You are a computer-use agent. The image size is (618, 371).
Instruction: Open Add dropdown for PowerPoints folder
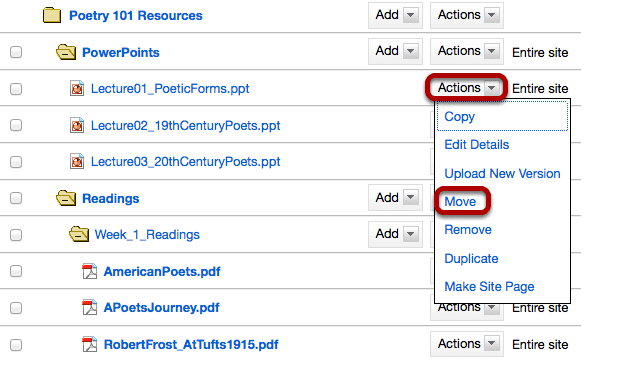[395, 51]
